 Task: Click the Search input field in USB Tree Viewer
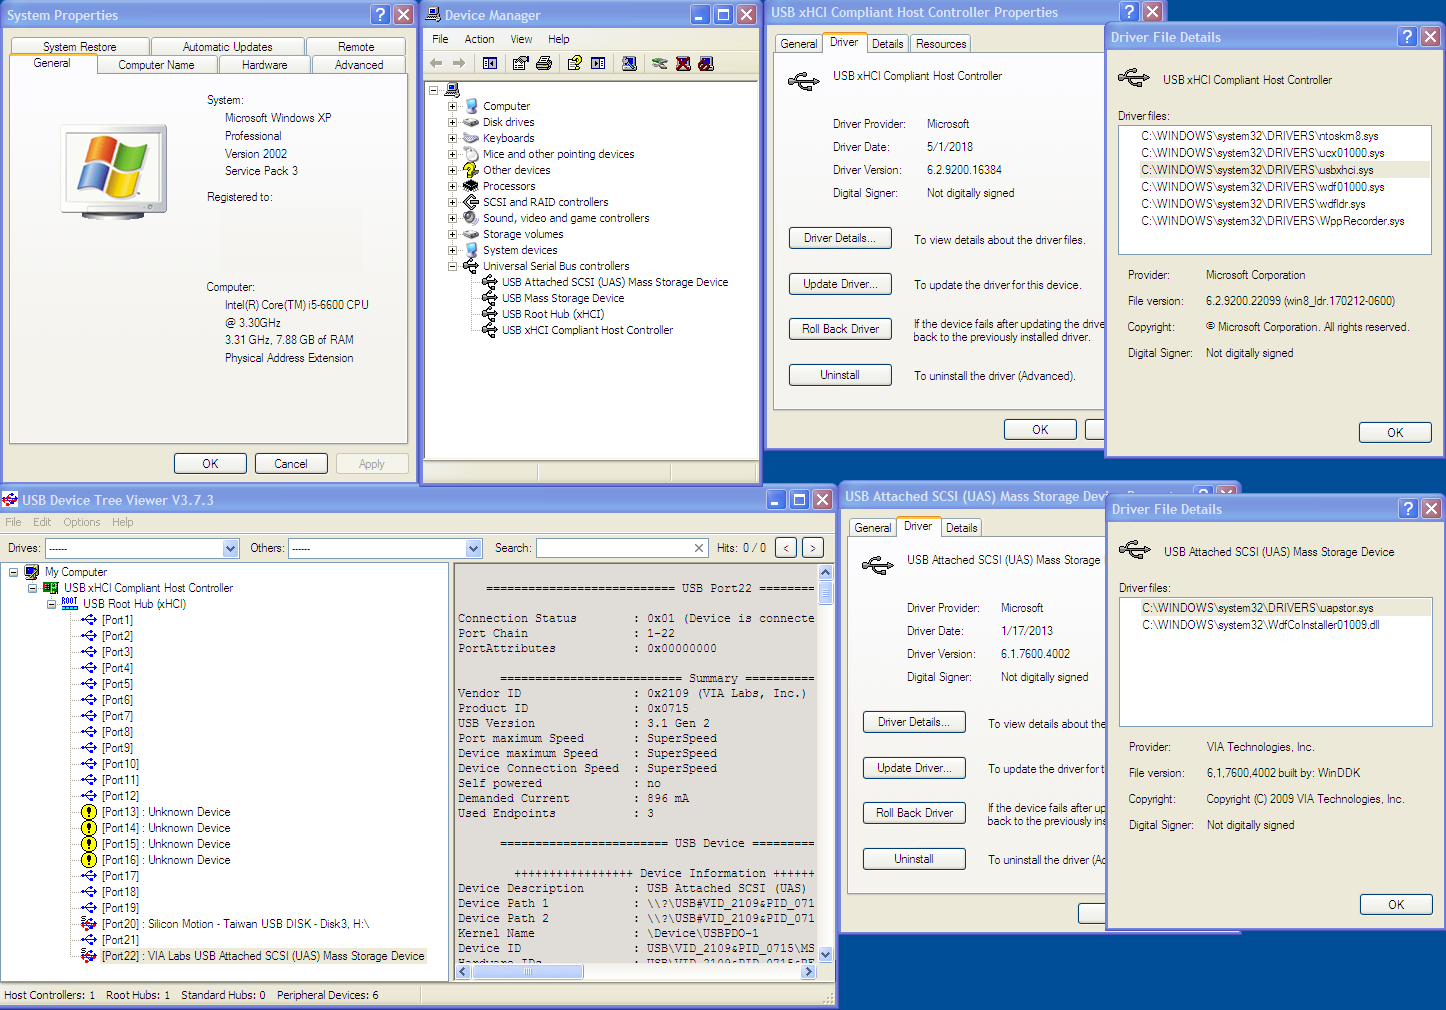[614, 548]
